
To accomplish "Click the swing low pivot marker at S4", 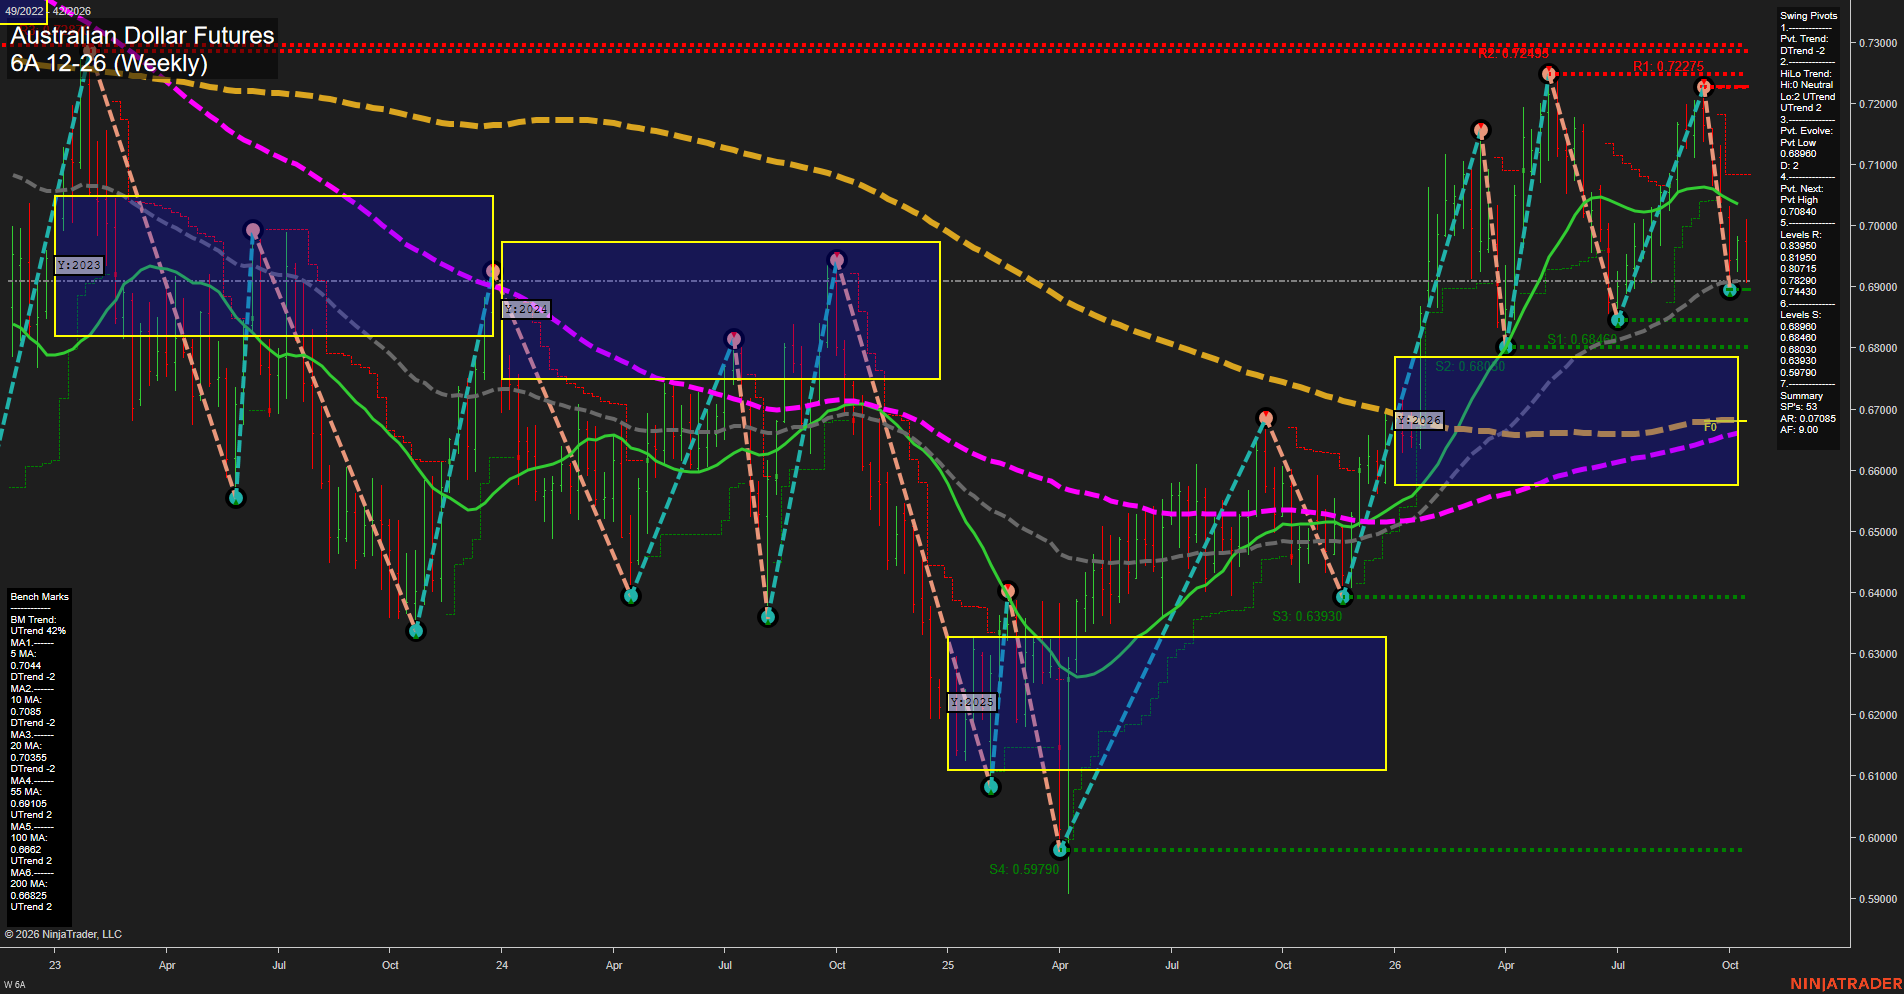I will pos(1060,850).
